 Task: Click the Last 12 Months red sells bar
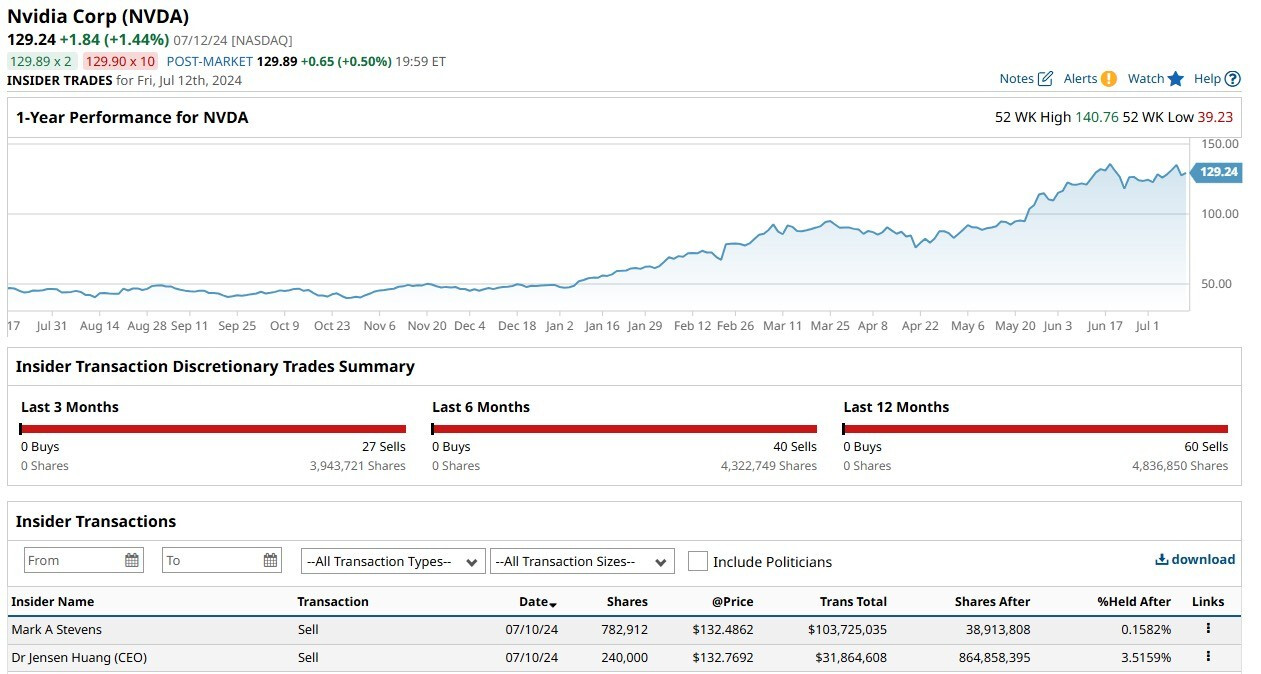tap(1035, 429)
